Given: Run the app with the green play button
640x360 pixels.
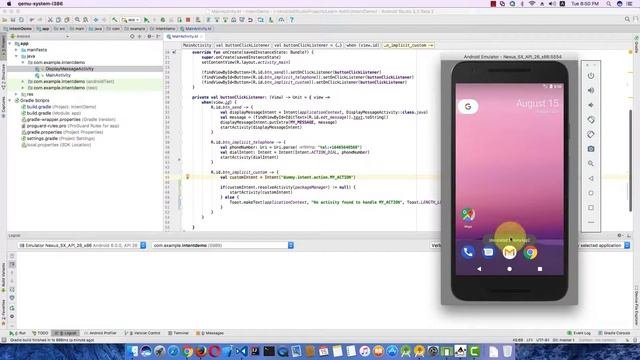Looking at the screenshot, I should 147,20.
